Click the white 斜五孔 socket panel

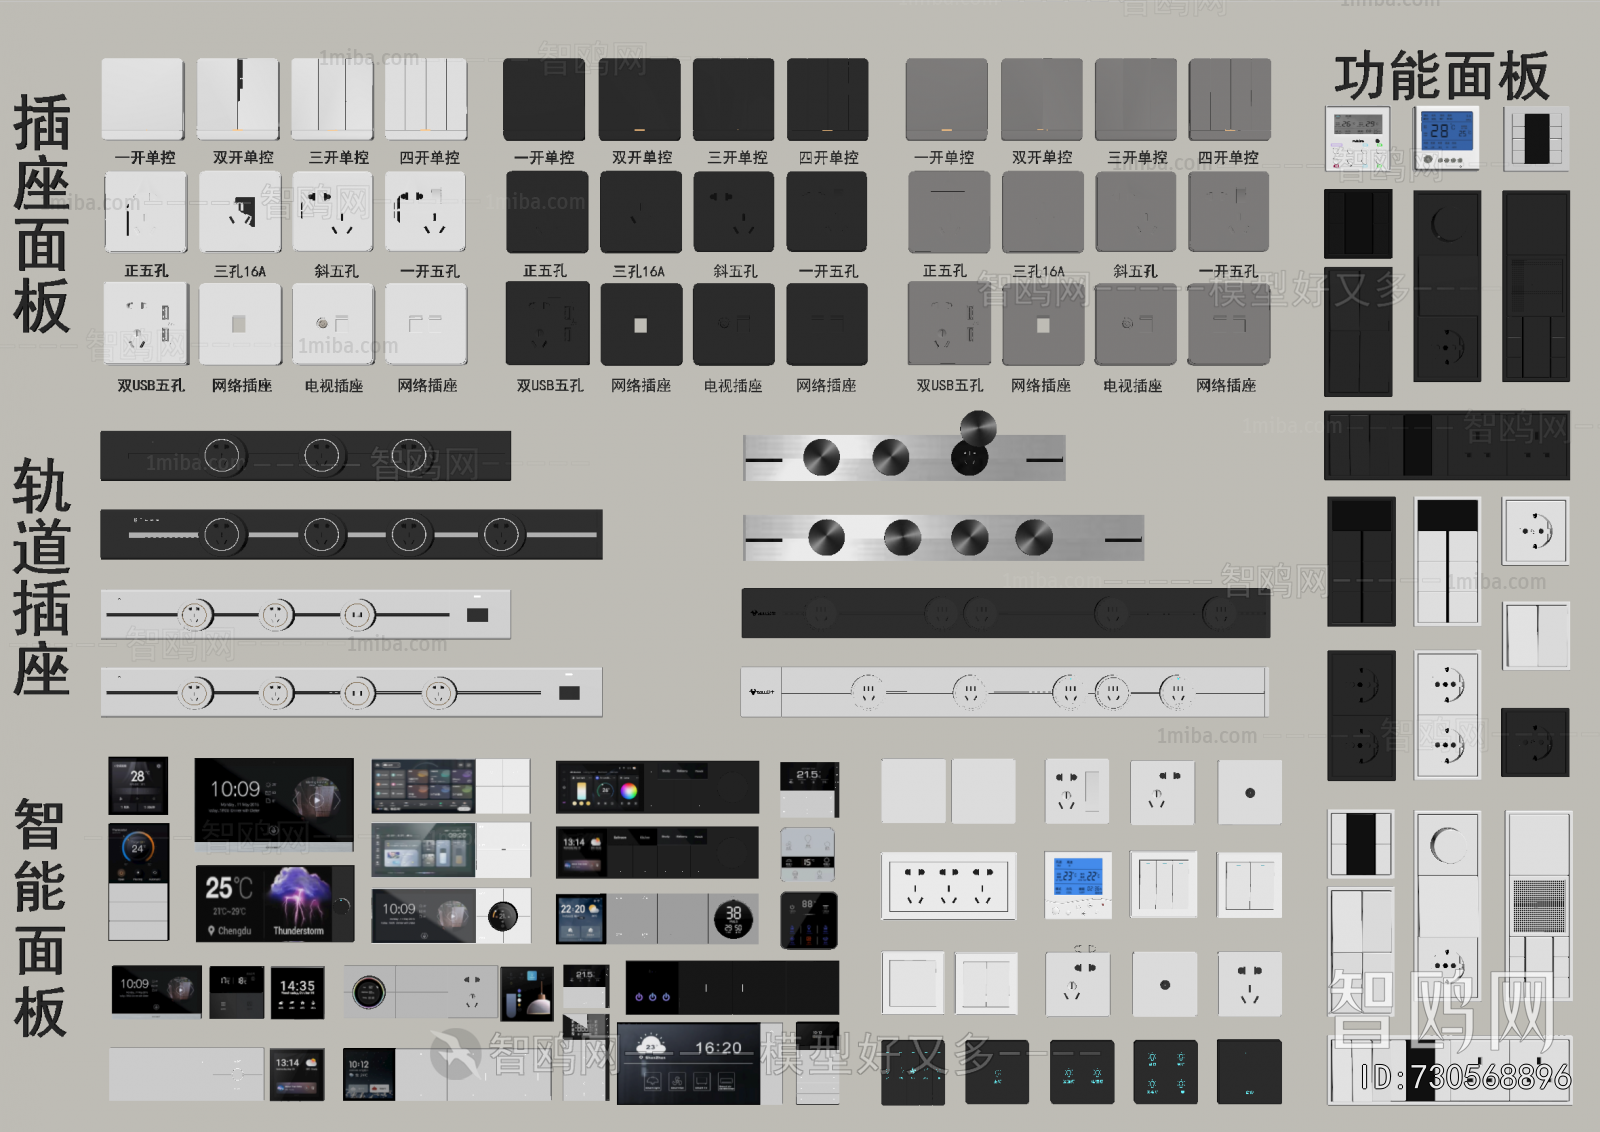[x=333, y=211]
